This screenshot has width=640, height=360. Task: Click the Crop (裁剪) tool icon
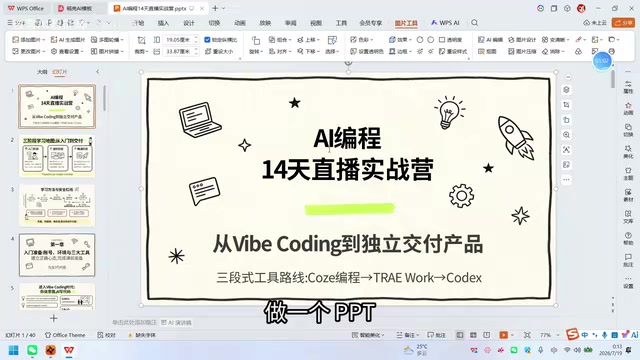click(141, 40)
